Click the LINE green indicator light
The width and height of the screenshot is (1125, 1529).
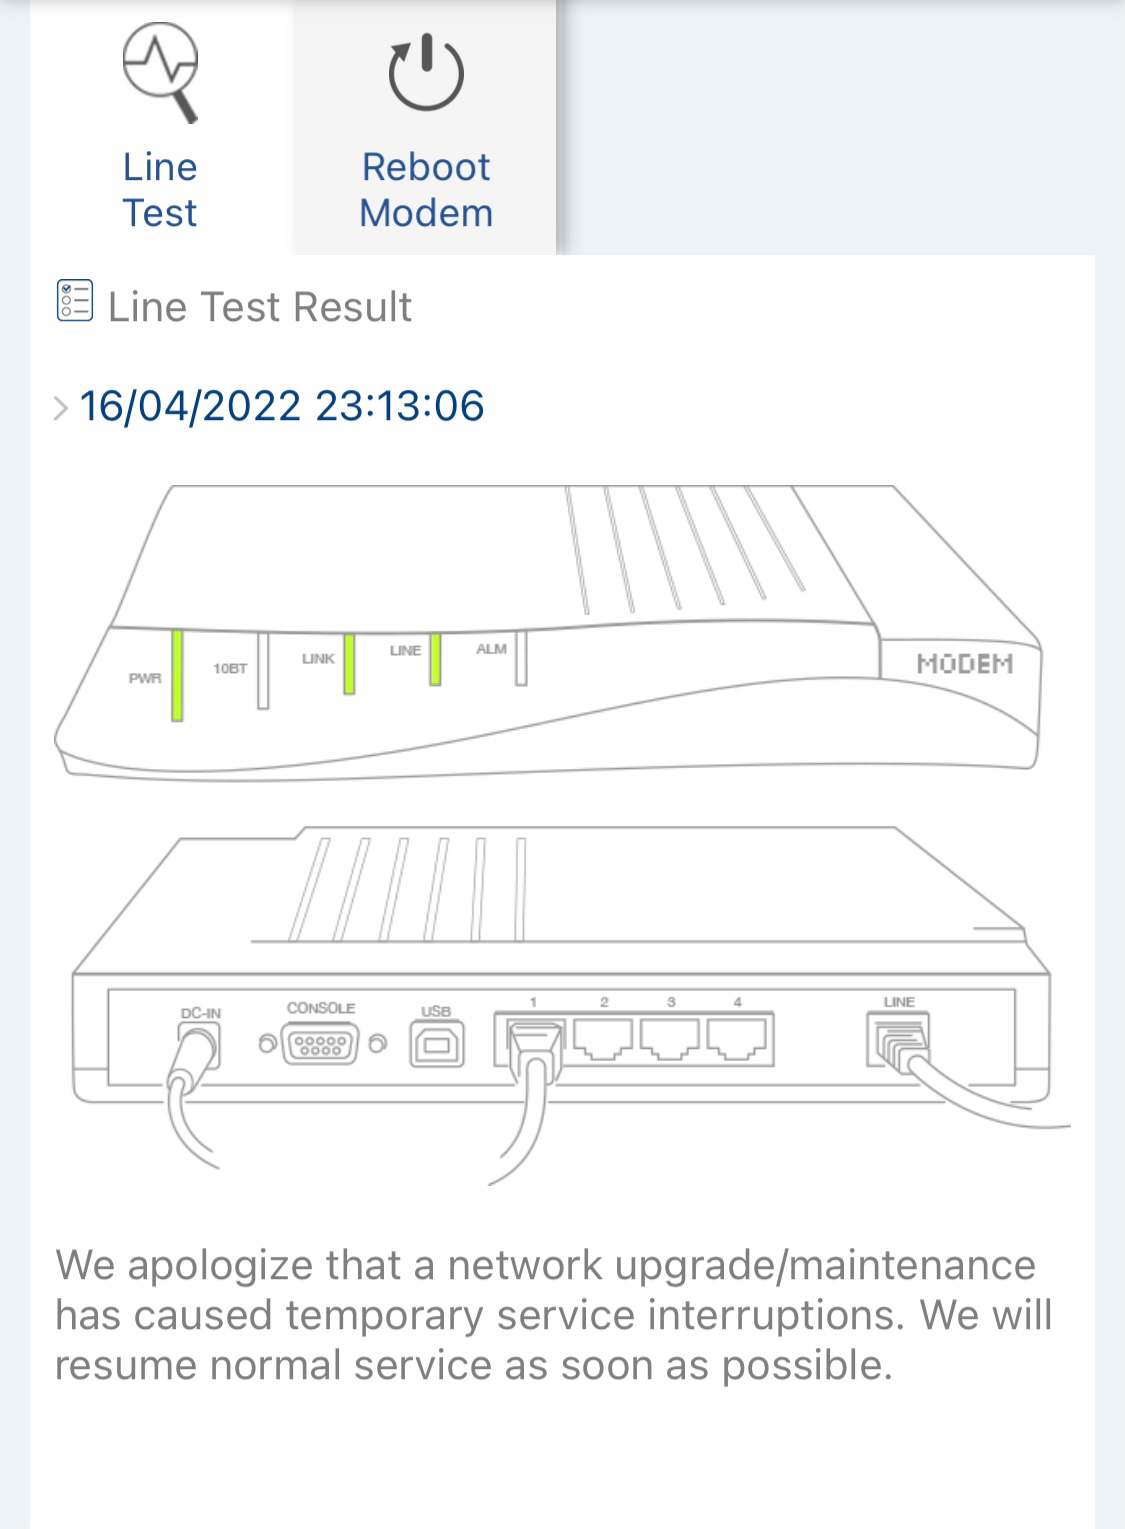point(436,659)
